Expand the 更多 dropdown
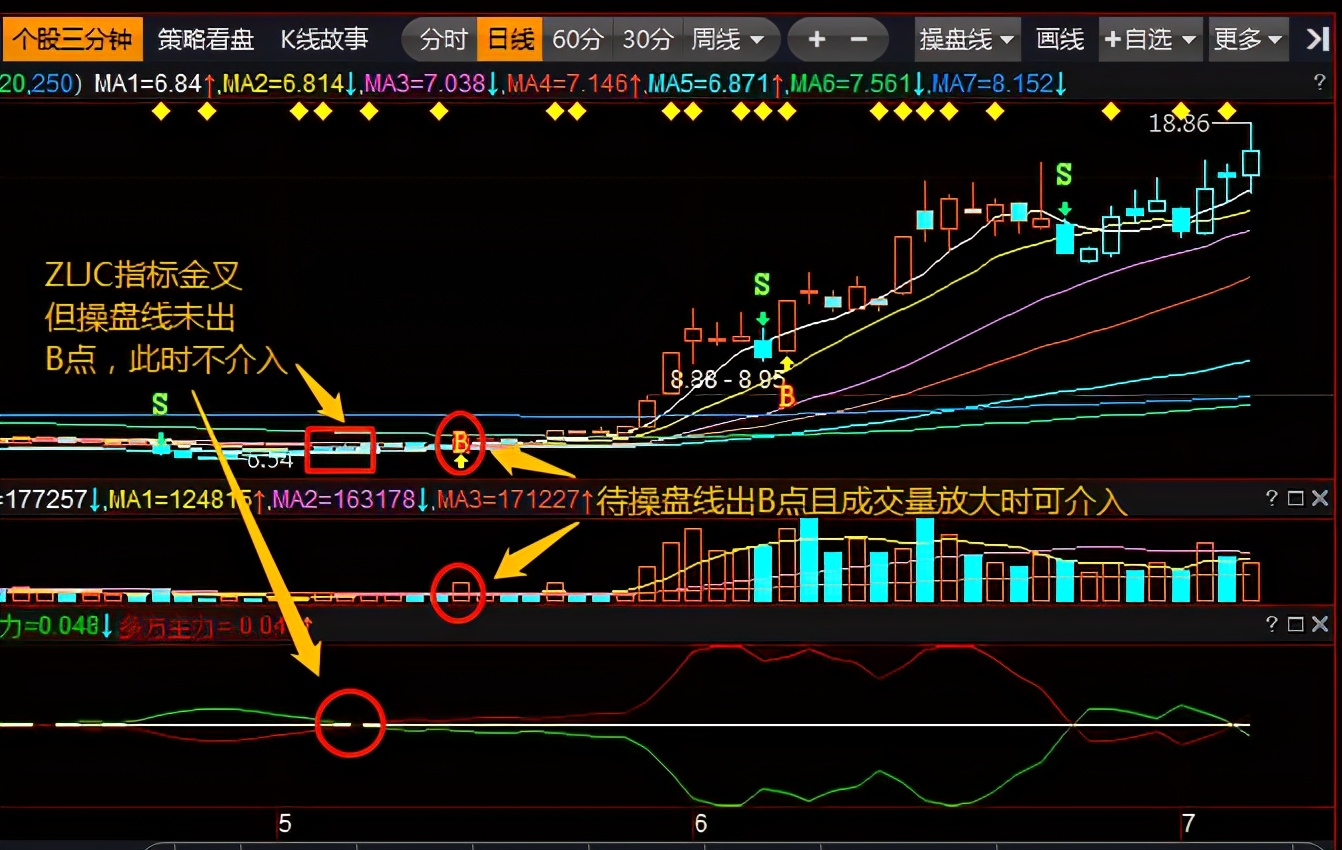 [1247, 40]
